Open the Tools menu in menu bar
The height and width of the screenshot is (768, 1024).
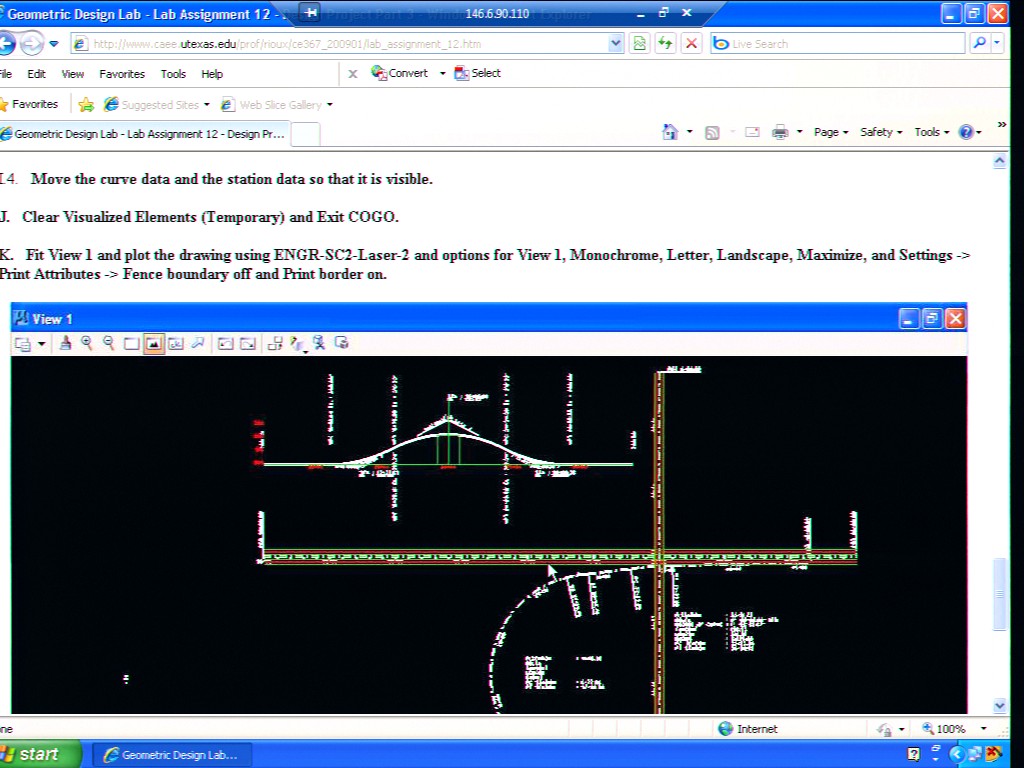pos(173,74)
